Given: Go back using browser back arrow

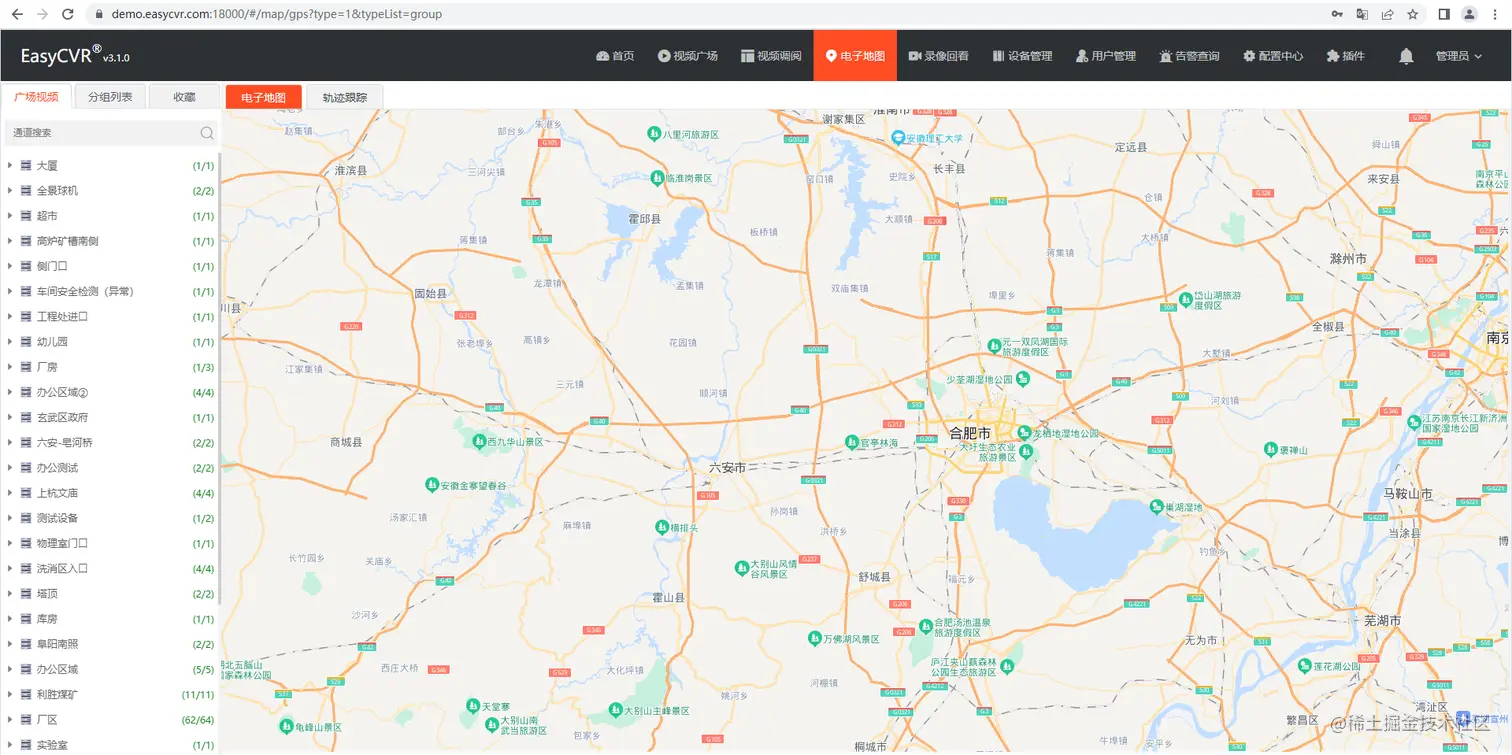Looking at the screenshot, I should tap(16, 14).
